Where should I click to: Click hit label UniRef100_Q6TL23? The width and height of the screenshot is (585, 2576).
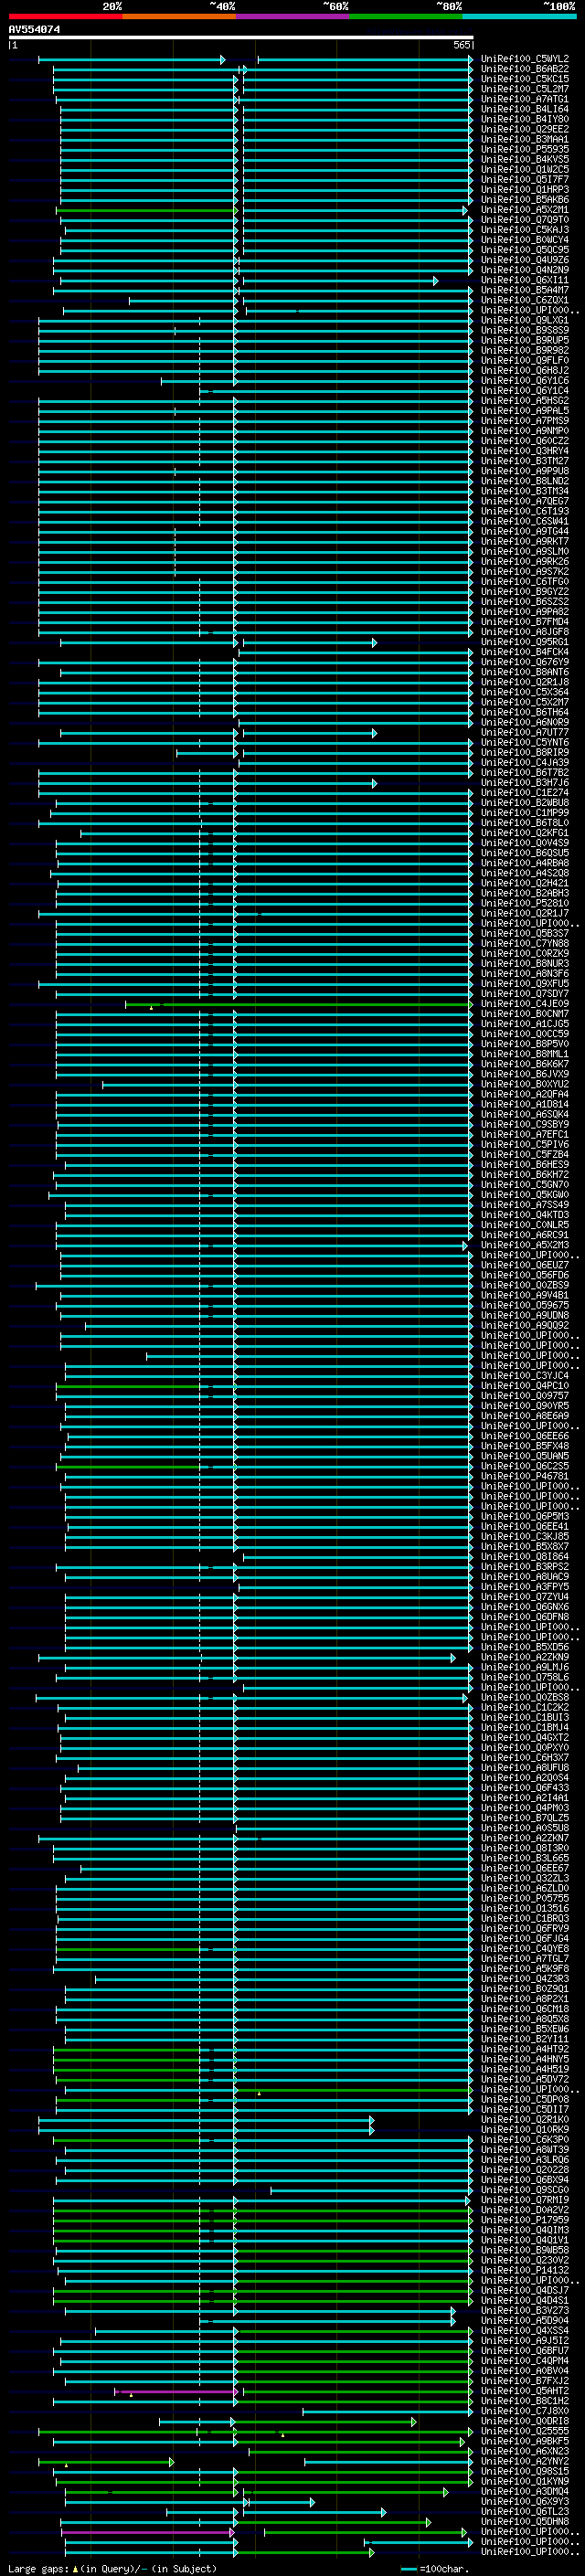tap(525, 2511)
